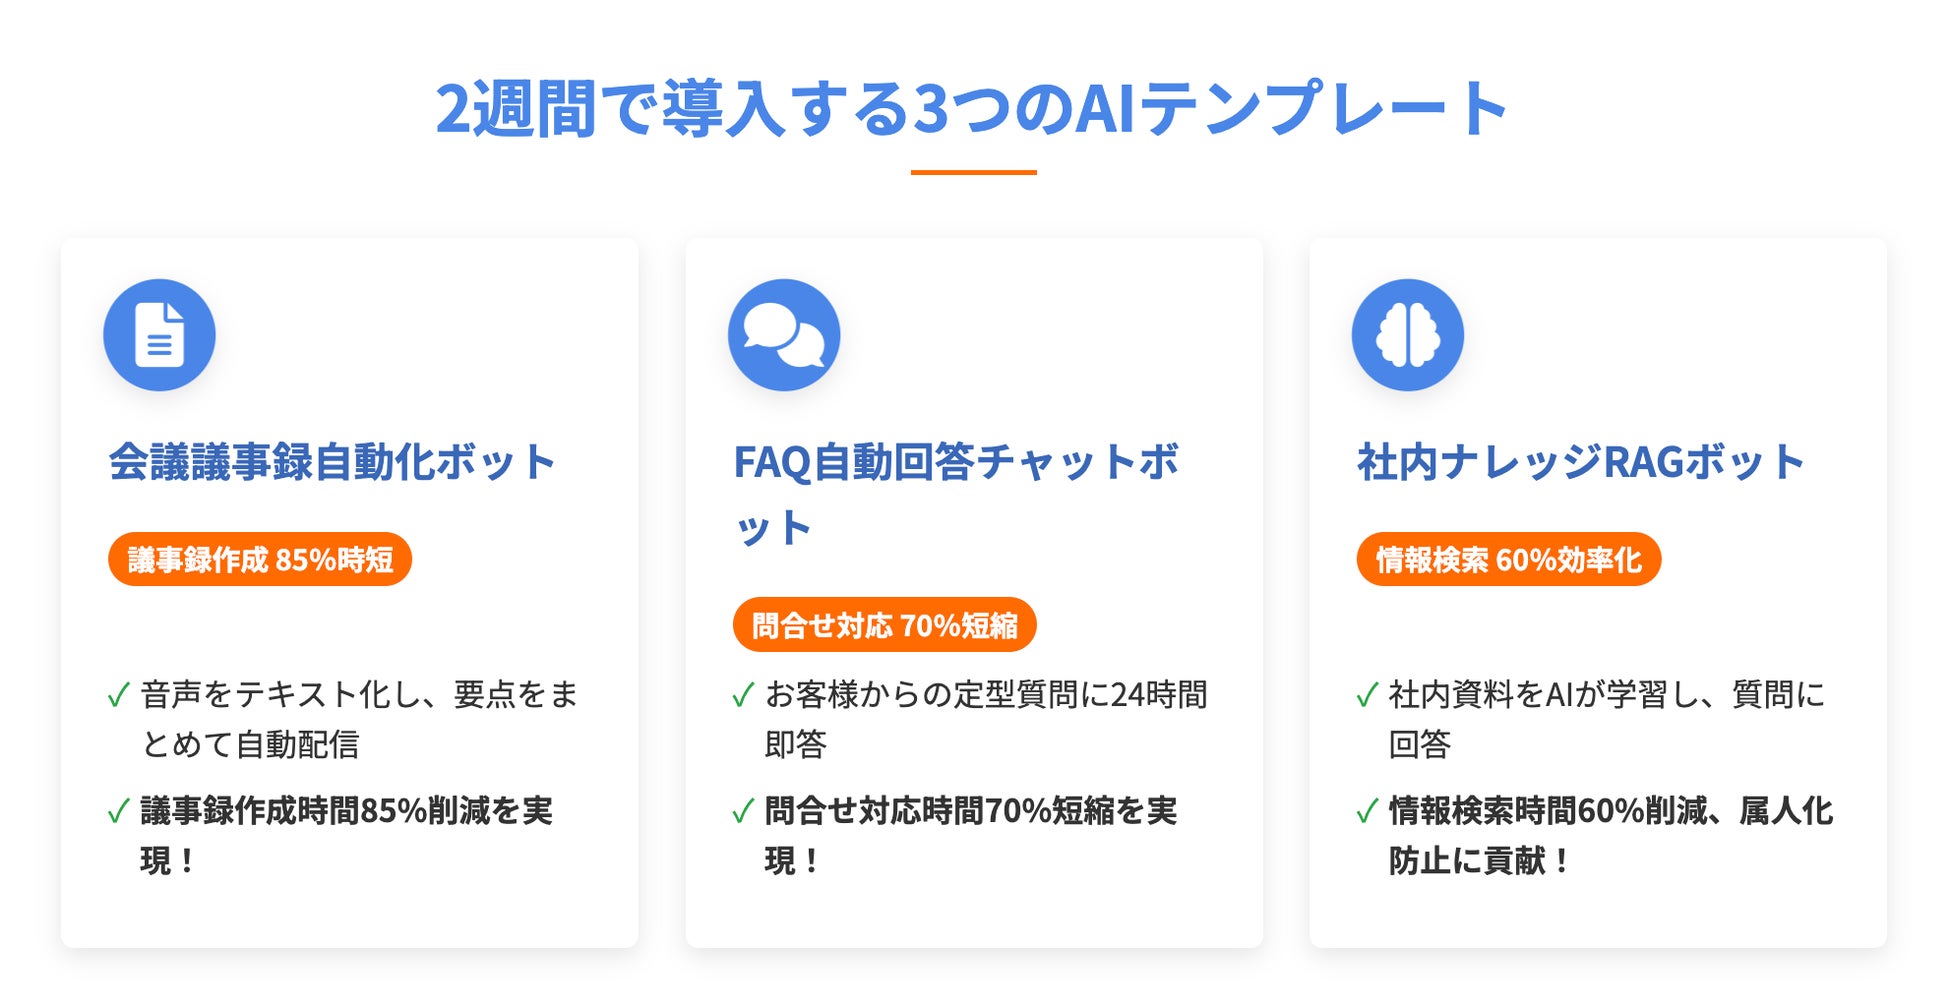Click green checkmark beside 問合せ対応時間70%短縮
Image resolution: width=1950 pixels, height=1005 pixels.
(743, 811)
